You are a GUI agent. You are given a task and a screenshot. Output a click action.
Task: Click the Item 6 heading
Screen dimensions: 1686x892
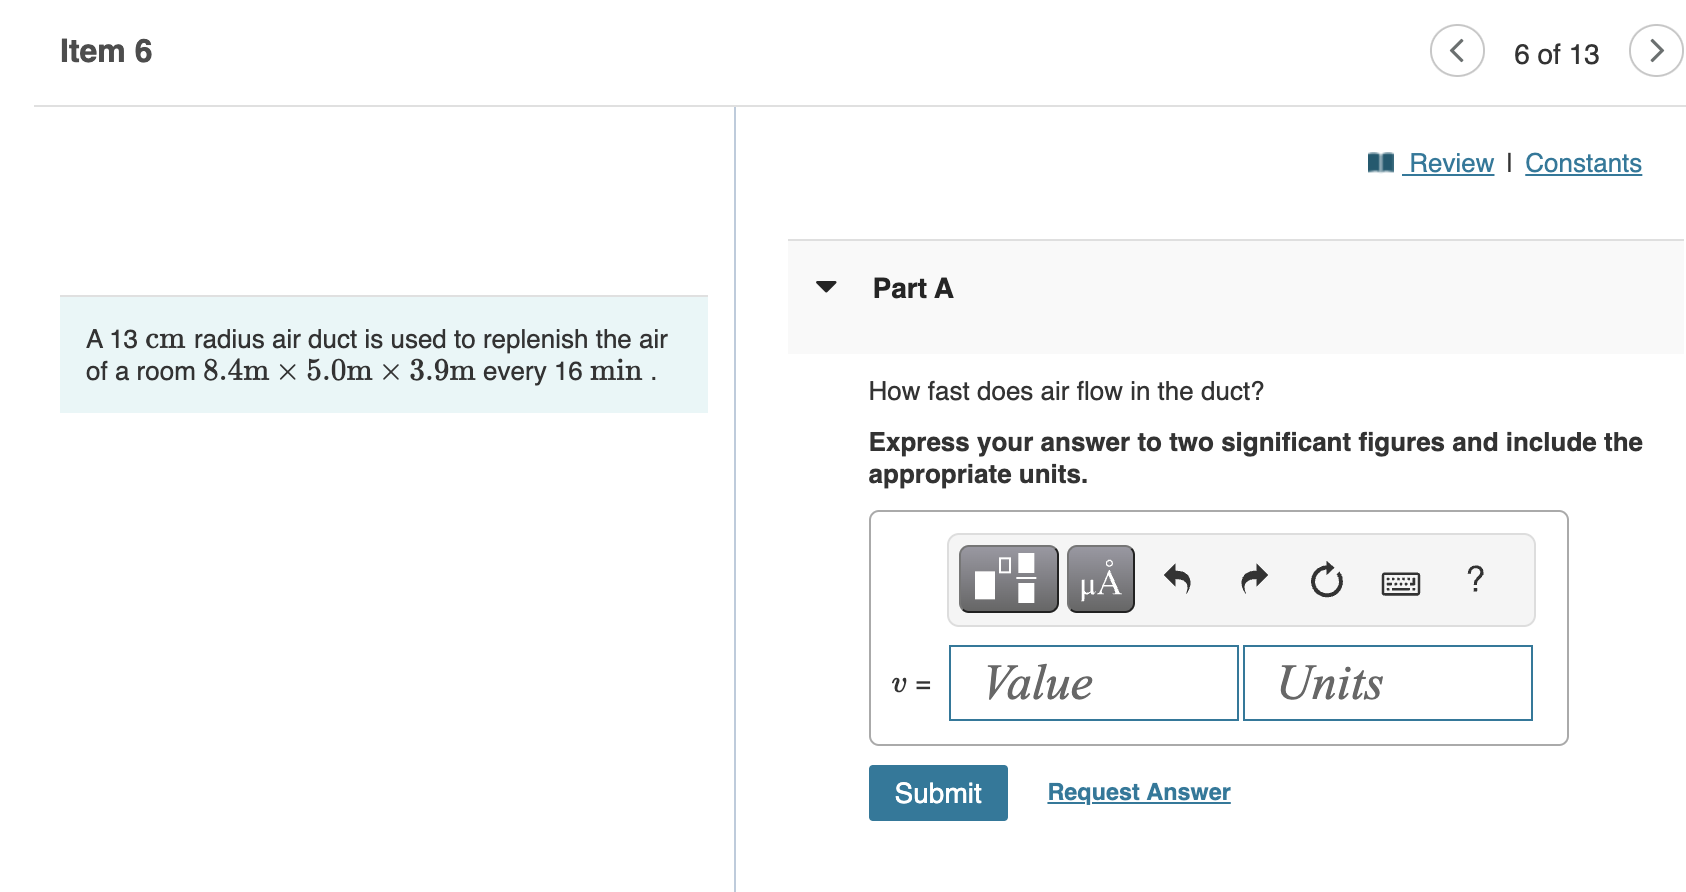tap(106, 50)
